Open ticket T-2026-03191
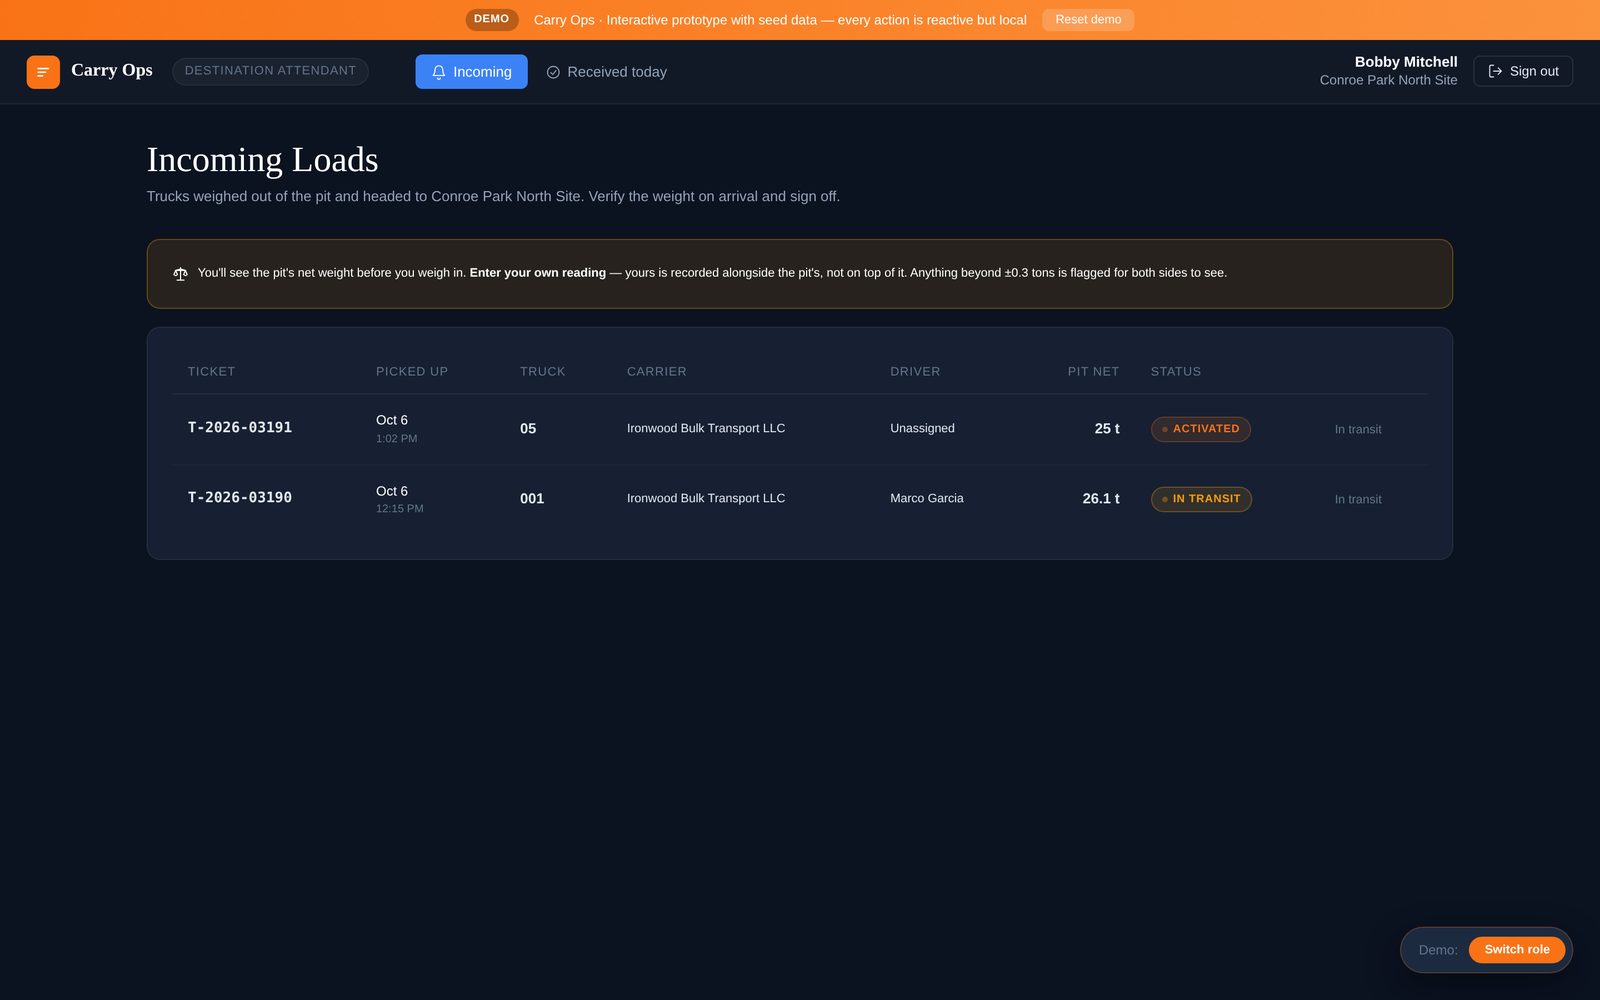The image size is (1600, 1000). click(240, 428)
